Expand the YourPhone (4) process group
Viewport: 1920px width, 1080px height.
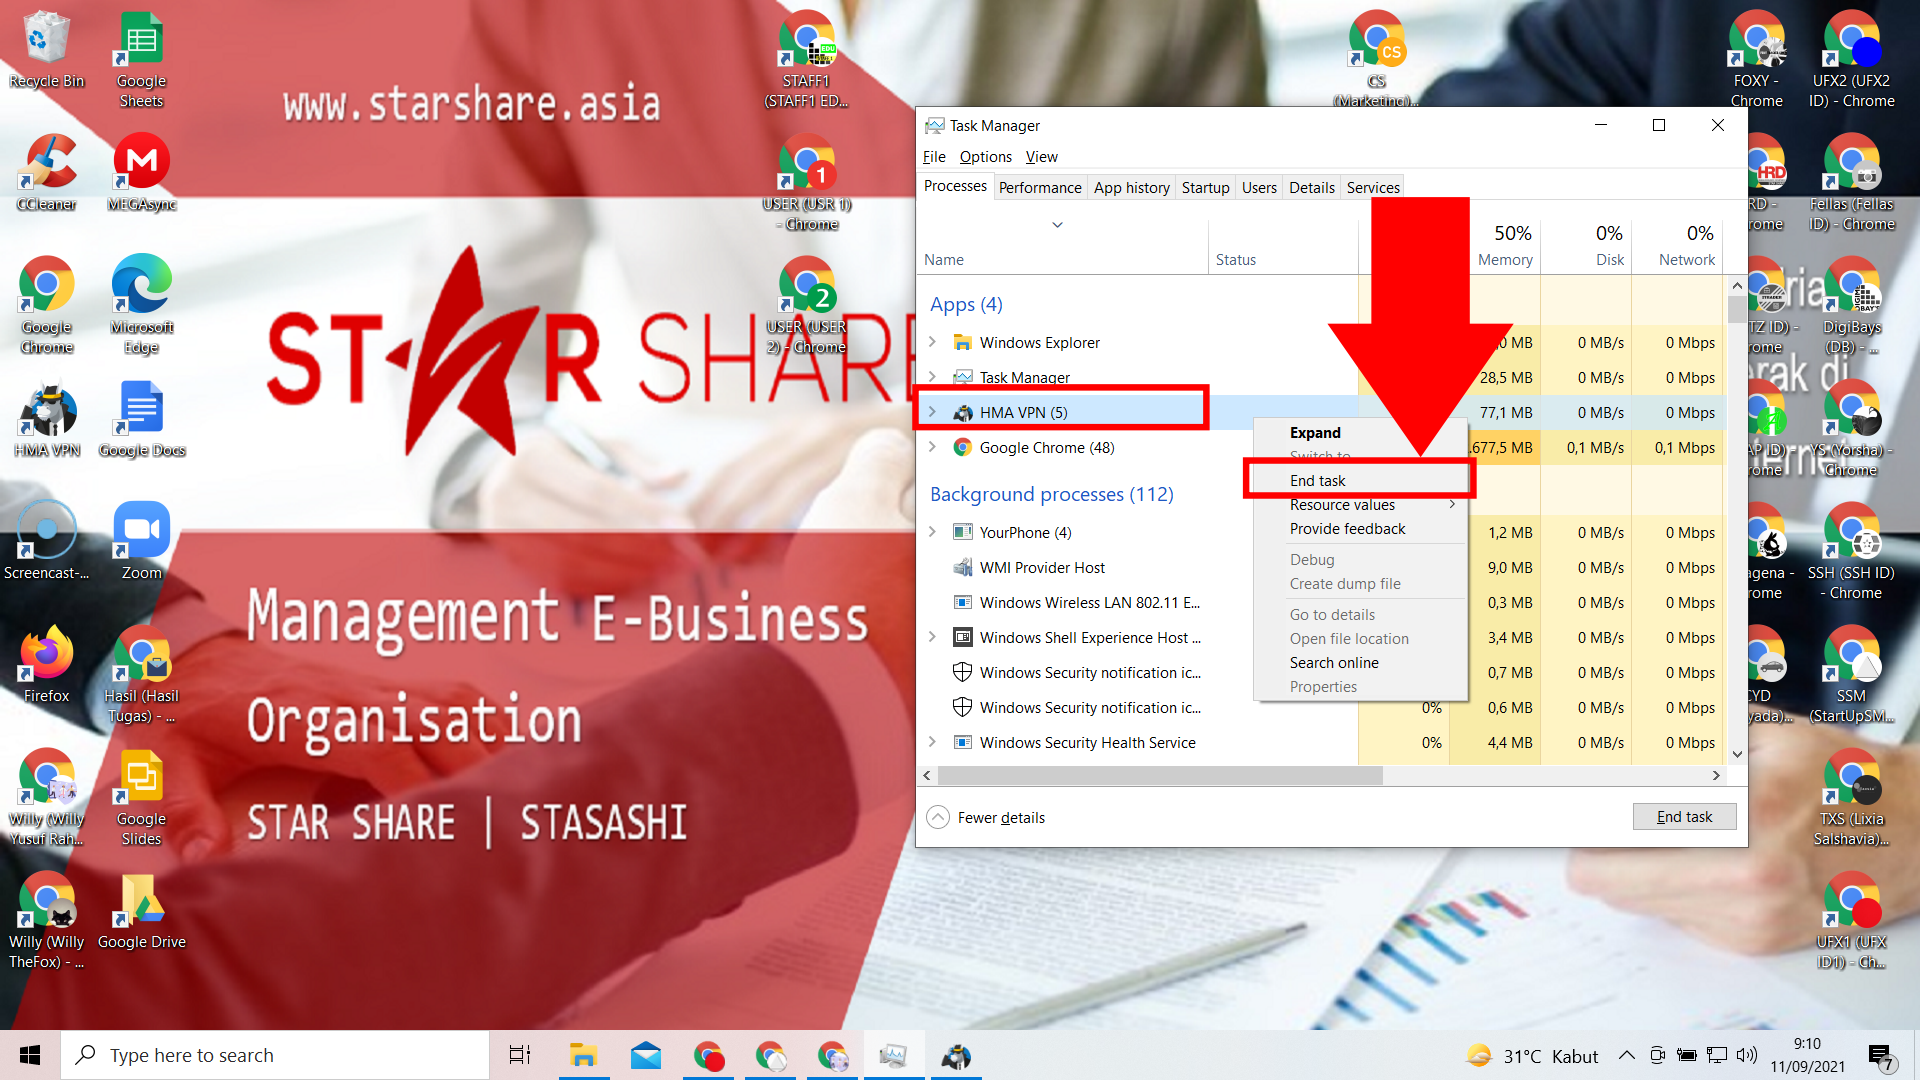[932, 532]
